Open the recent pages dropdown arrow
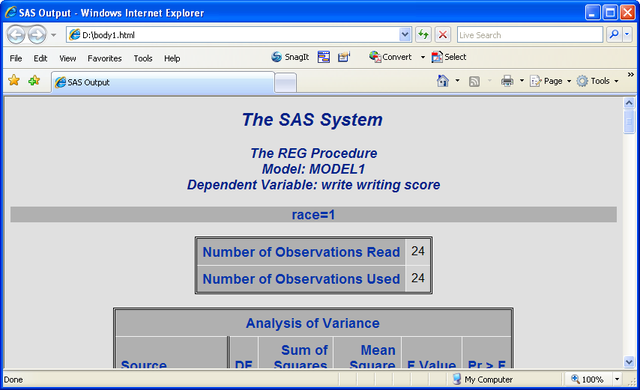Viewport: 640px width, 390px height. click(x=53, y=35)
